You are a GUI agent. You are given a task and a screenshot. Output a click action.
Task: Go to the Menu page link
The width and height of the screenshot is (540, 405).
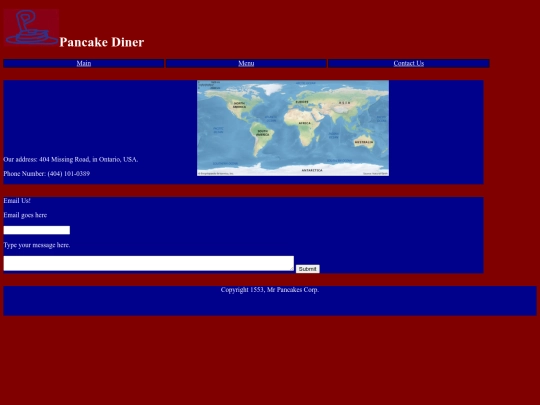(x=246, y=63)
